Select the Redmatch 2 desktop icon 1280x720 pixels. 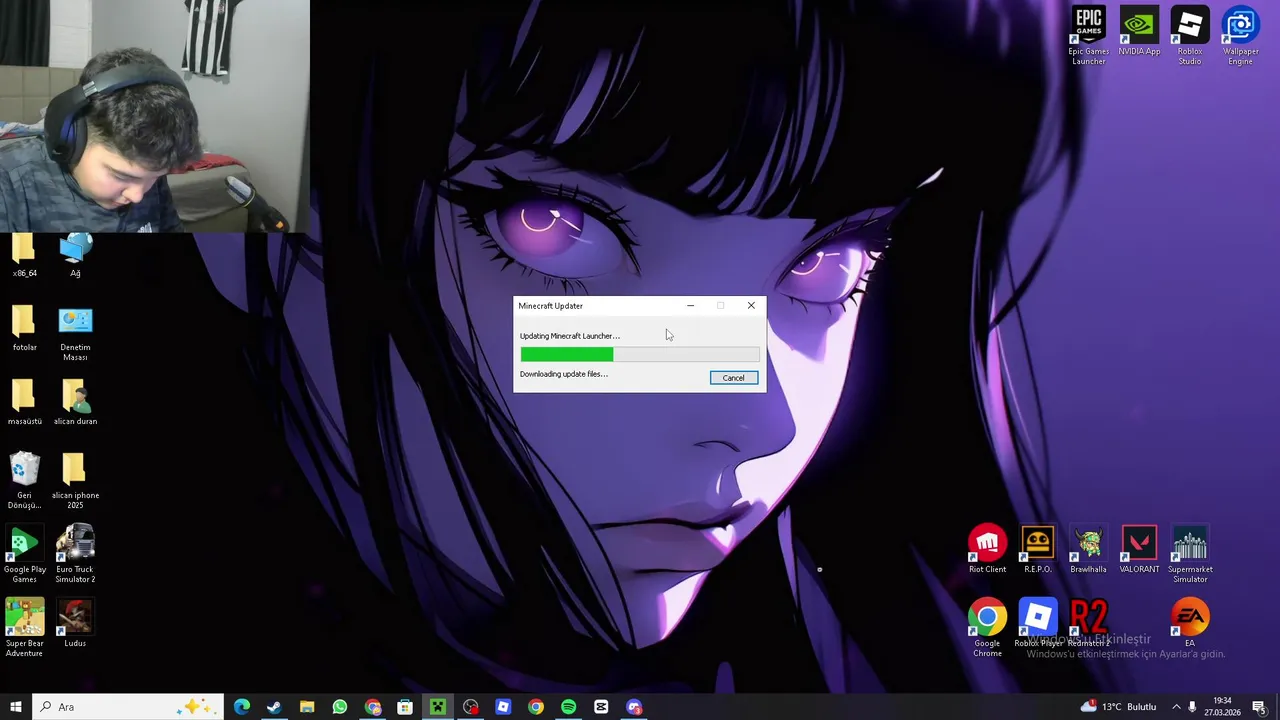click(1089, 623)
